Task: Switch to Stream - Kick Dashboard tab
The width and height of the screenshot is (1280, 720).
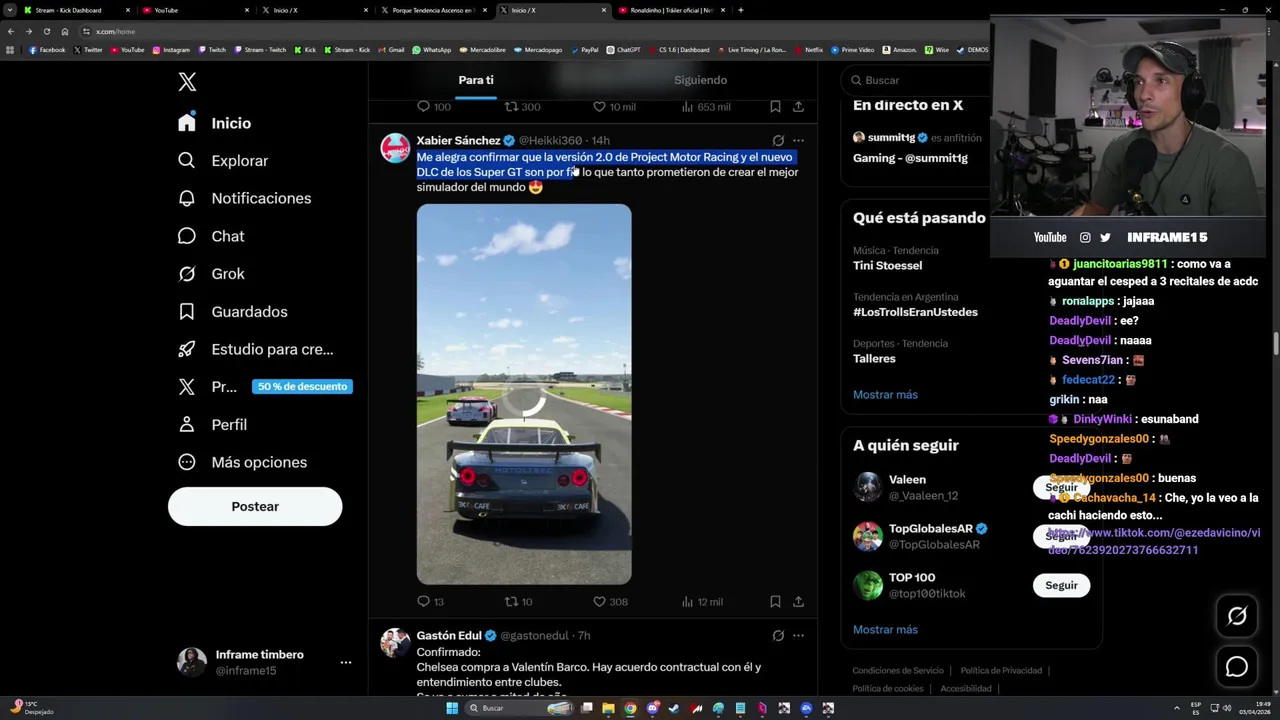Action: point(75,10)
